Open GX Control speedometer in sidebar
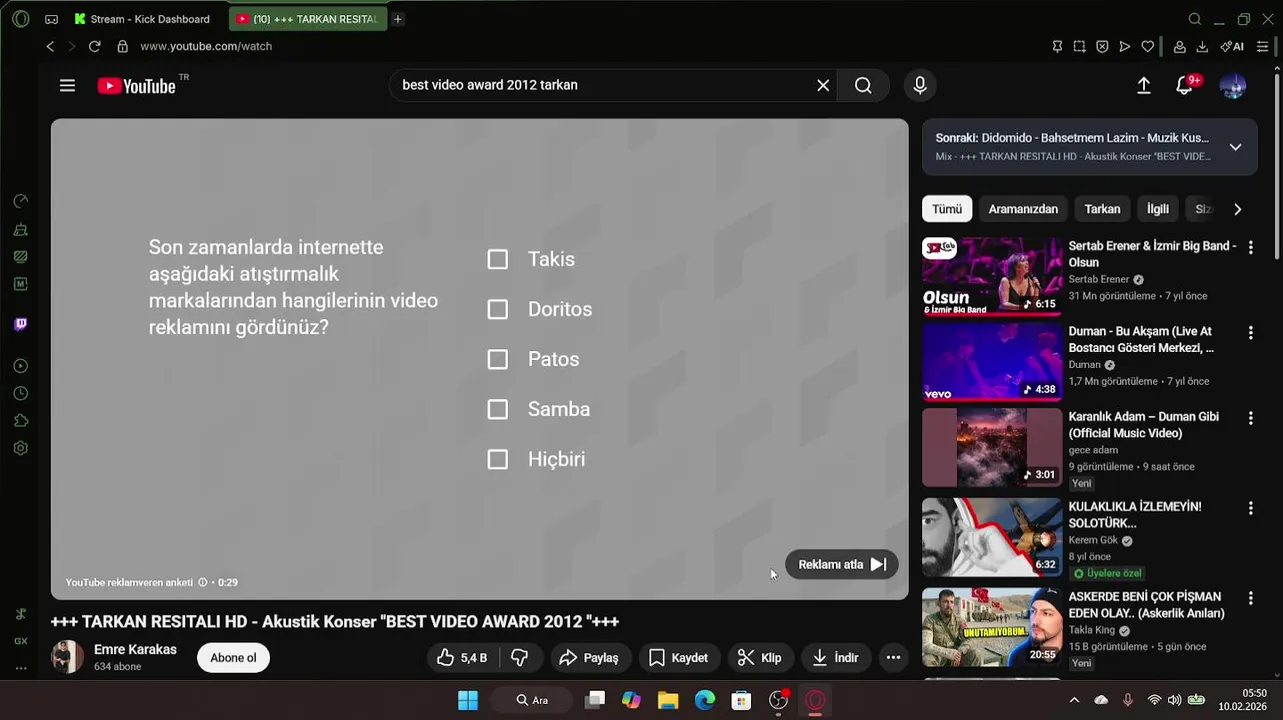Image resolution: width=1283 pixels, height=720 pixels. tap(20, 201)
